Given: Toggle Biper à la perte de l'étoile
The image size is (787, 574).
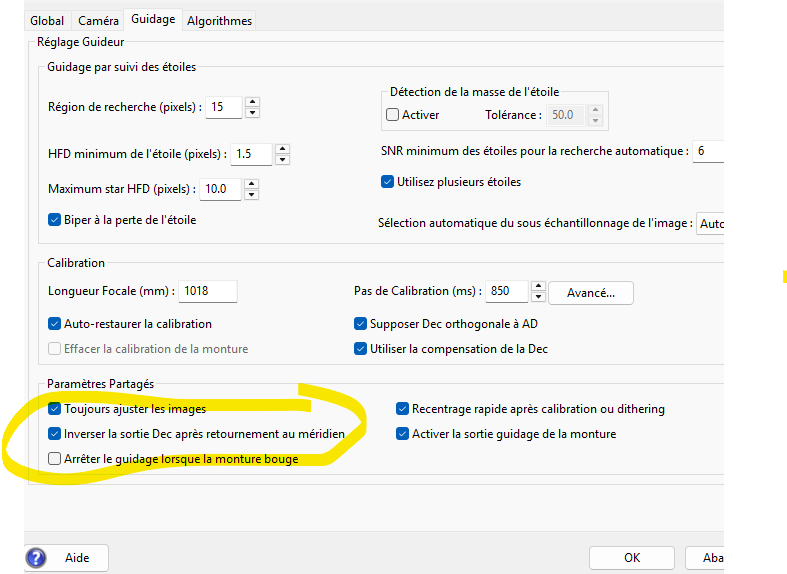Looking at the screenshot, I should coord(54,220).
